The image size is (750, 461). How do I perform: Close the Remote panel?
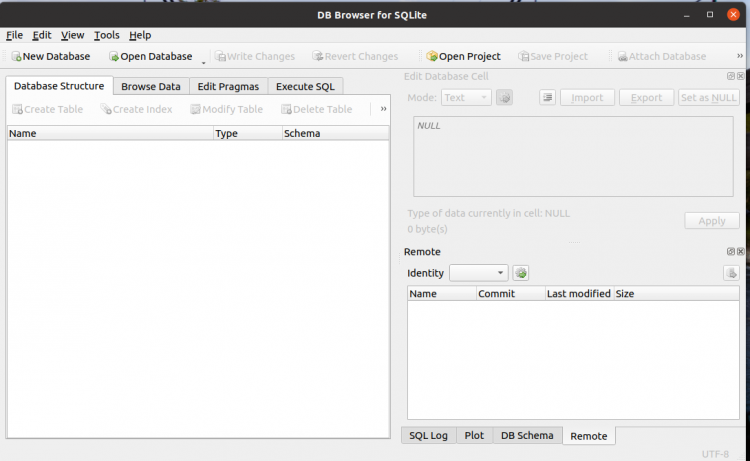(740, 252)
